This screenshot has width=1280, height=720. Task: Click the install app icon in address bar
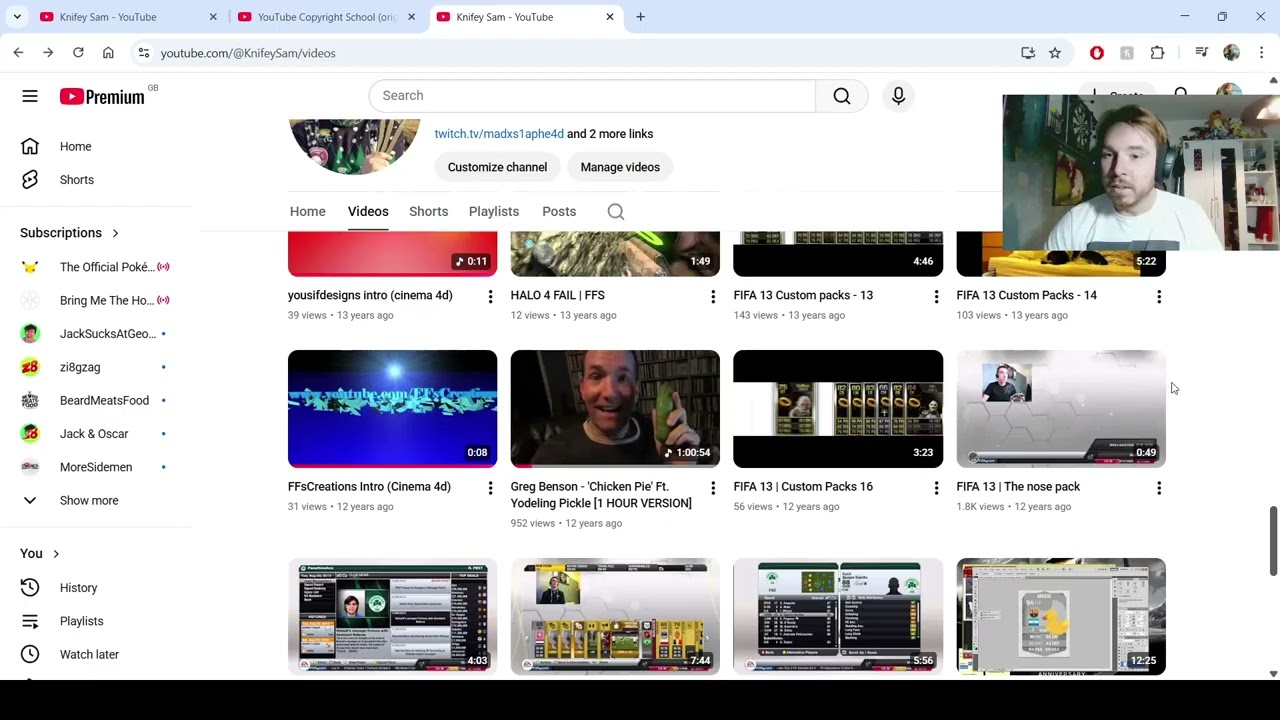(x=1028, y=53)
